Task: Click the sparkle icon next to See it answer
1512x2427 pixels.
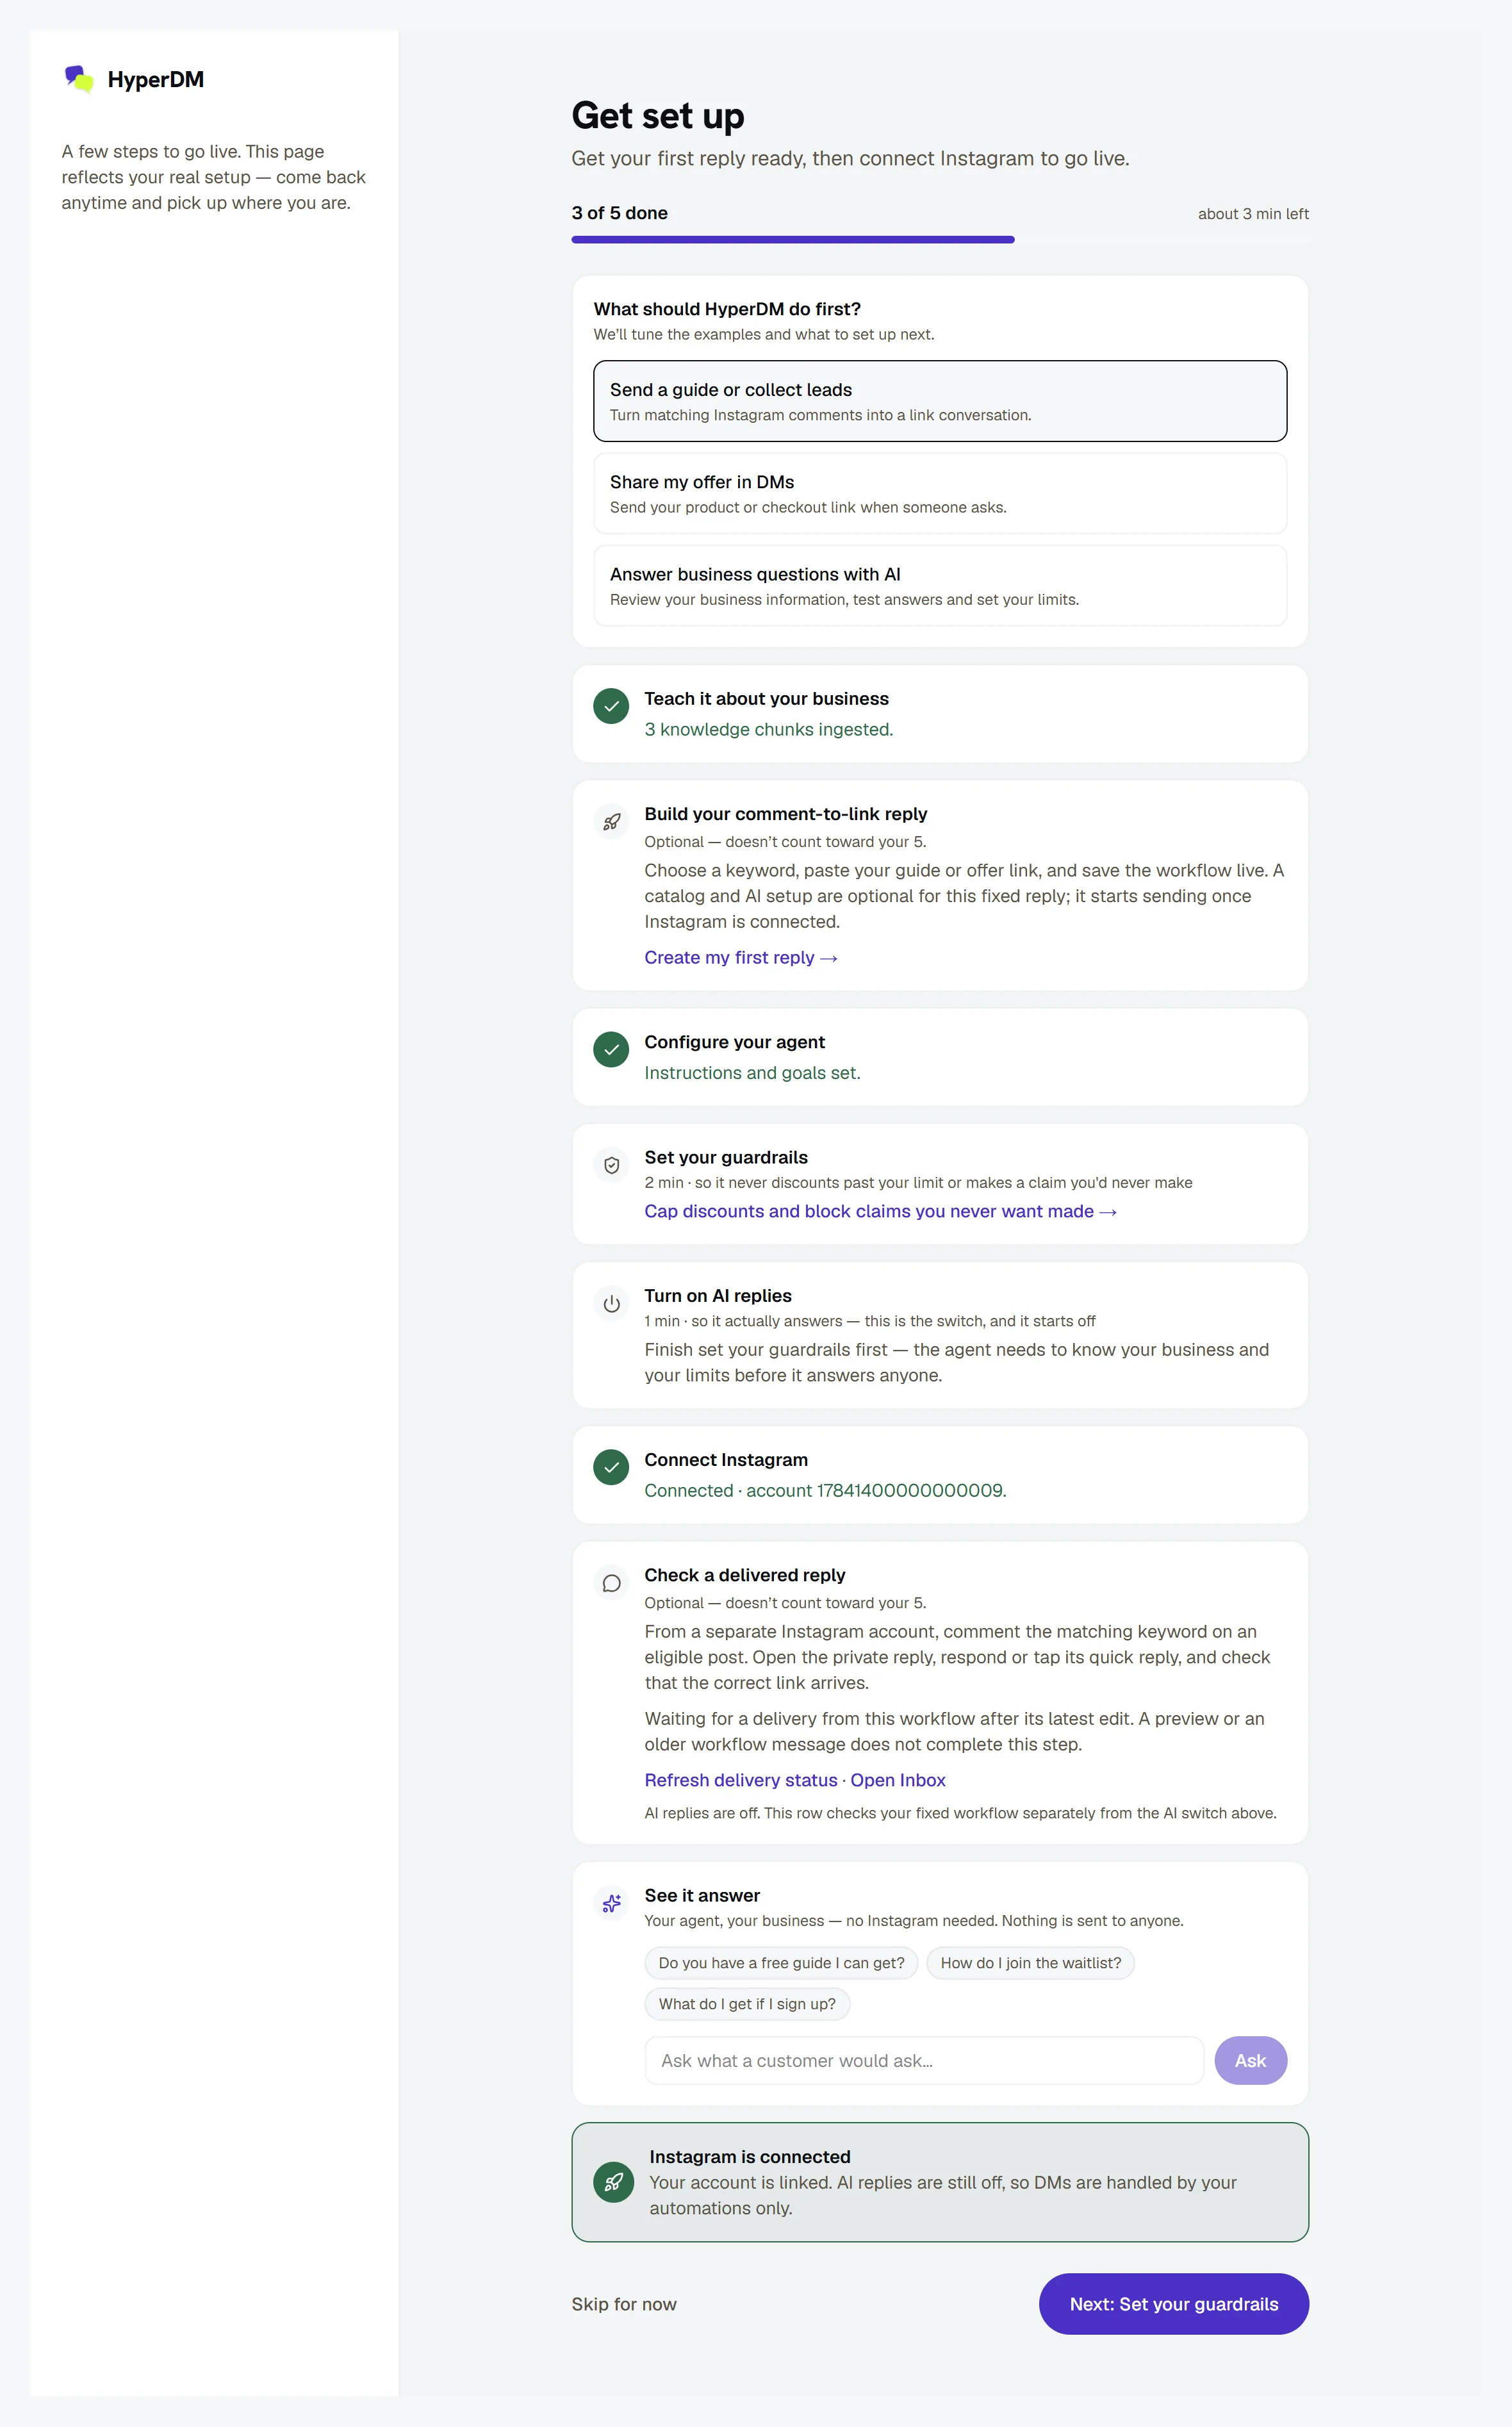Action: pos(611,1903)
